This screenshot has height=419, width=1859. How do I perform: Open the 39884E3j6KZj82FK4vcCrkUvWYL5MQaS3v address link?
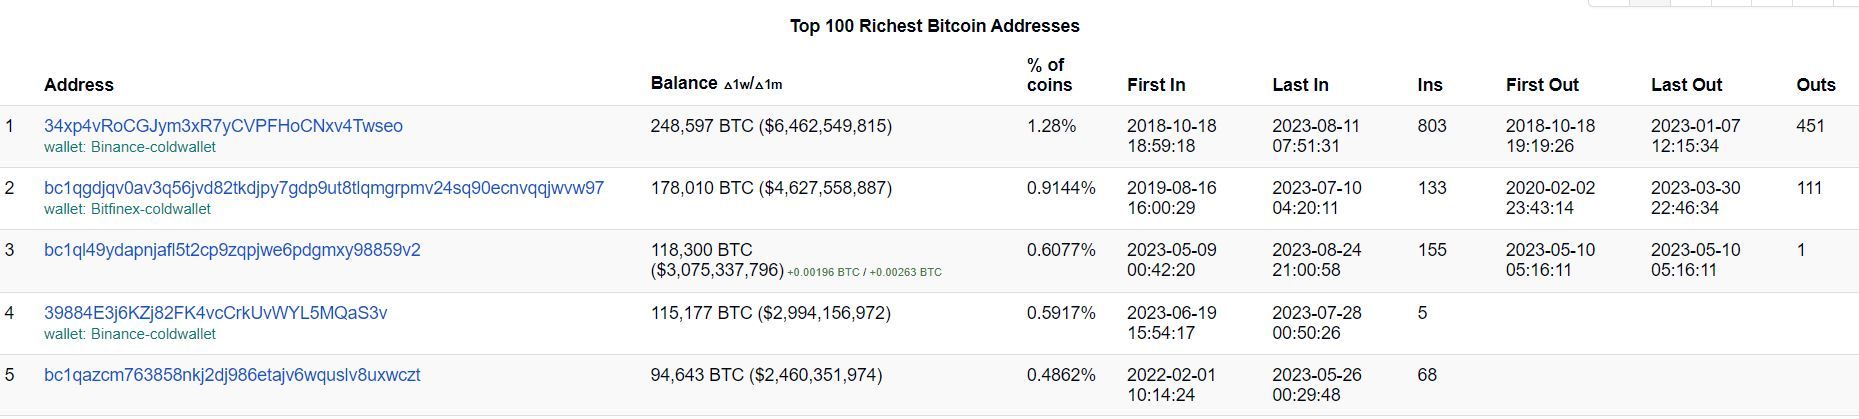215,313
